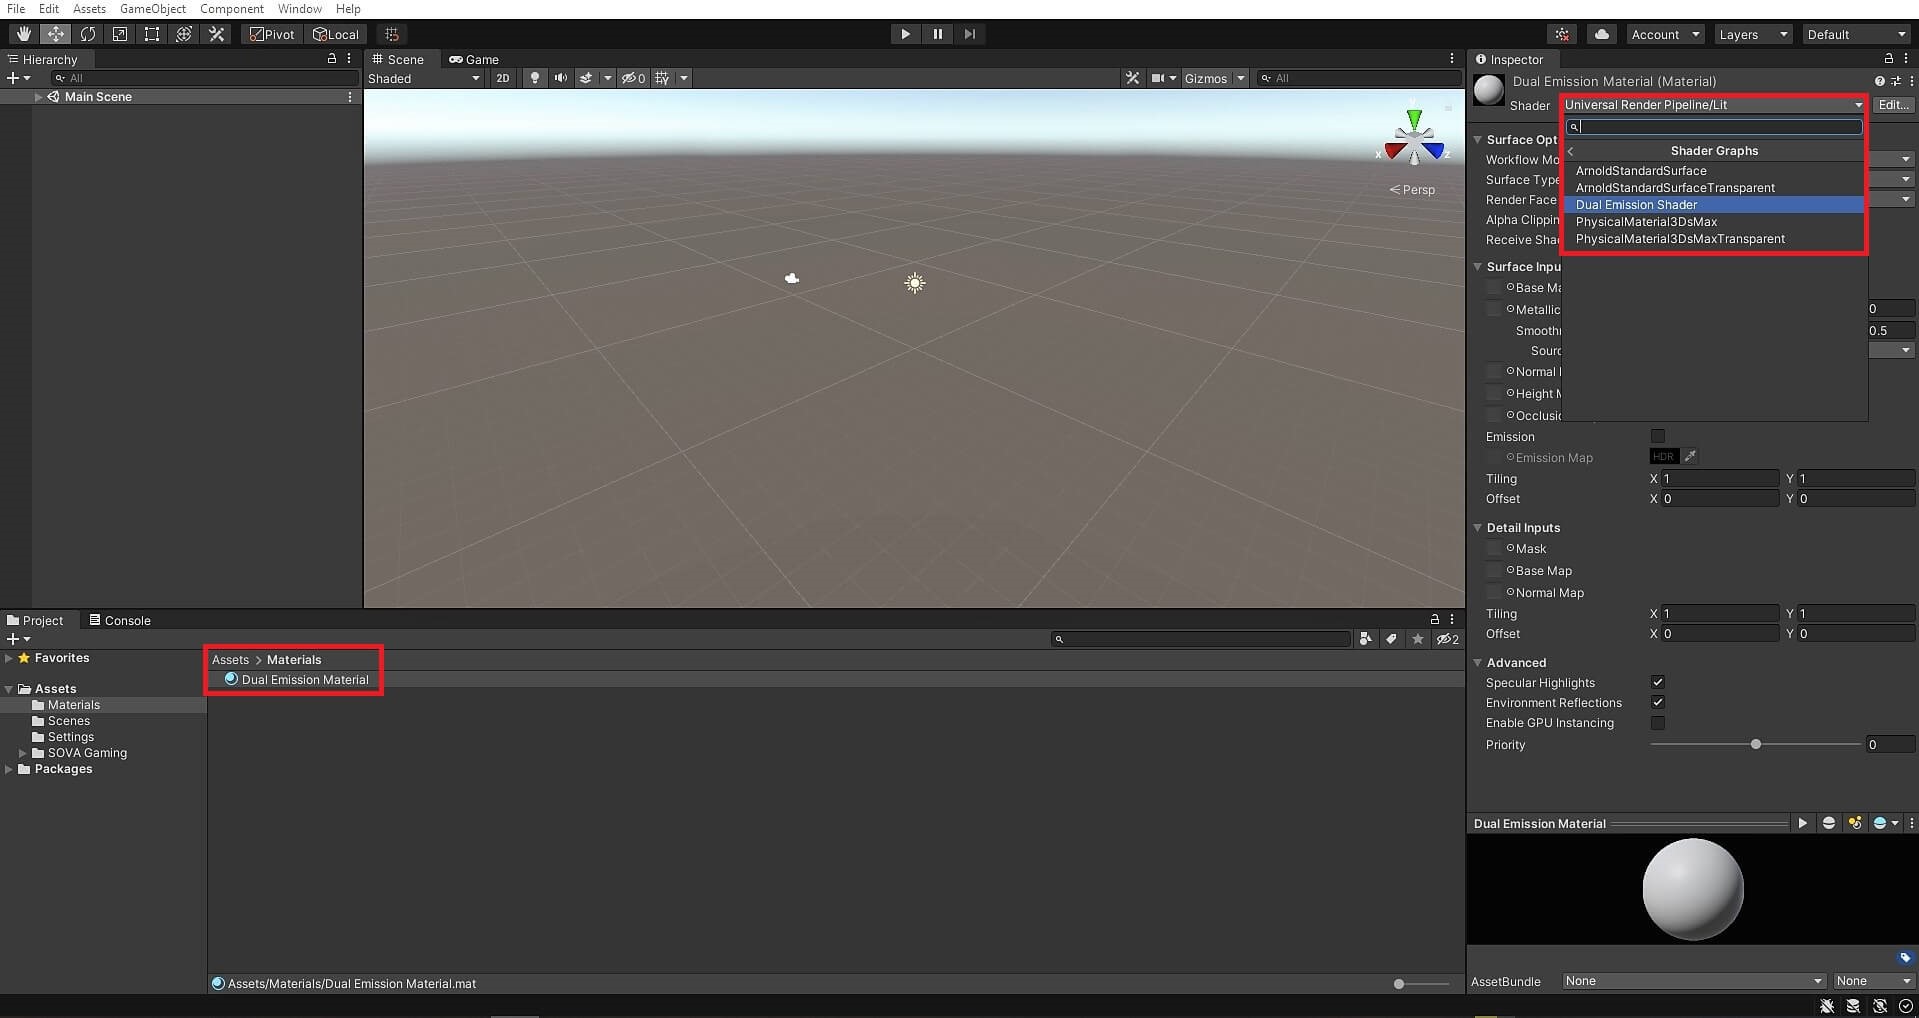Switch to the Game tab
This screenshot has height=1018, width=1919.
(474, 59)
